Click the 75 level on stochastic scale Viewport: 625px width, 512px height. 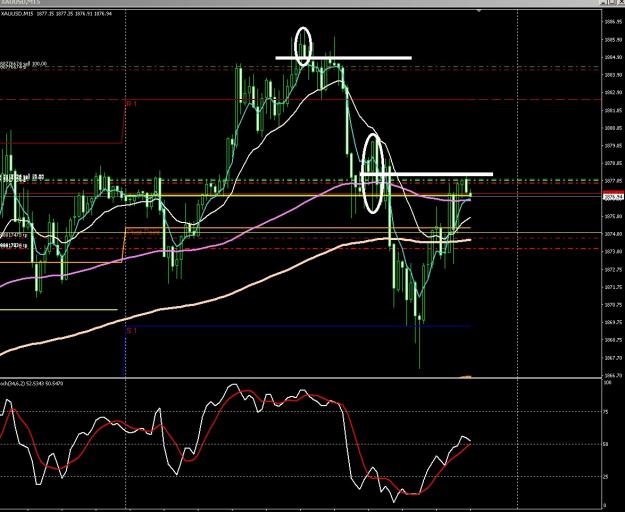tap(607, 412)
